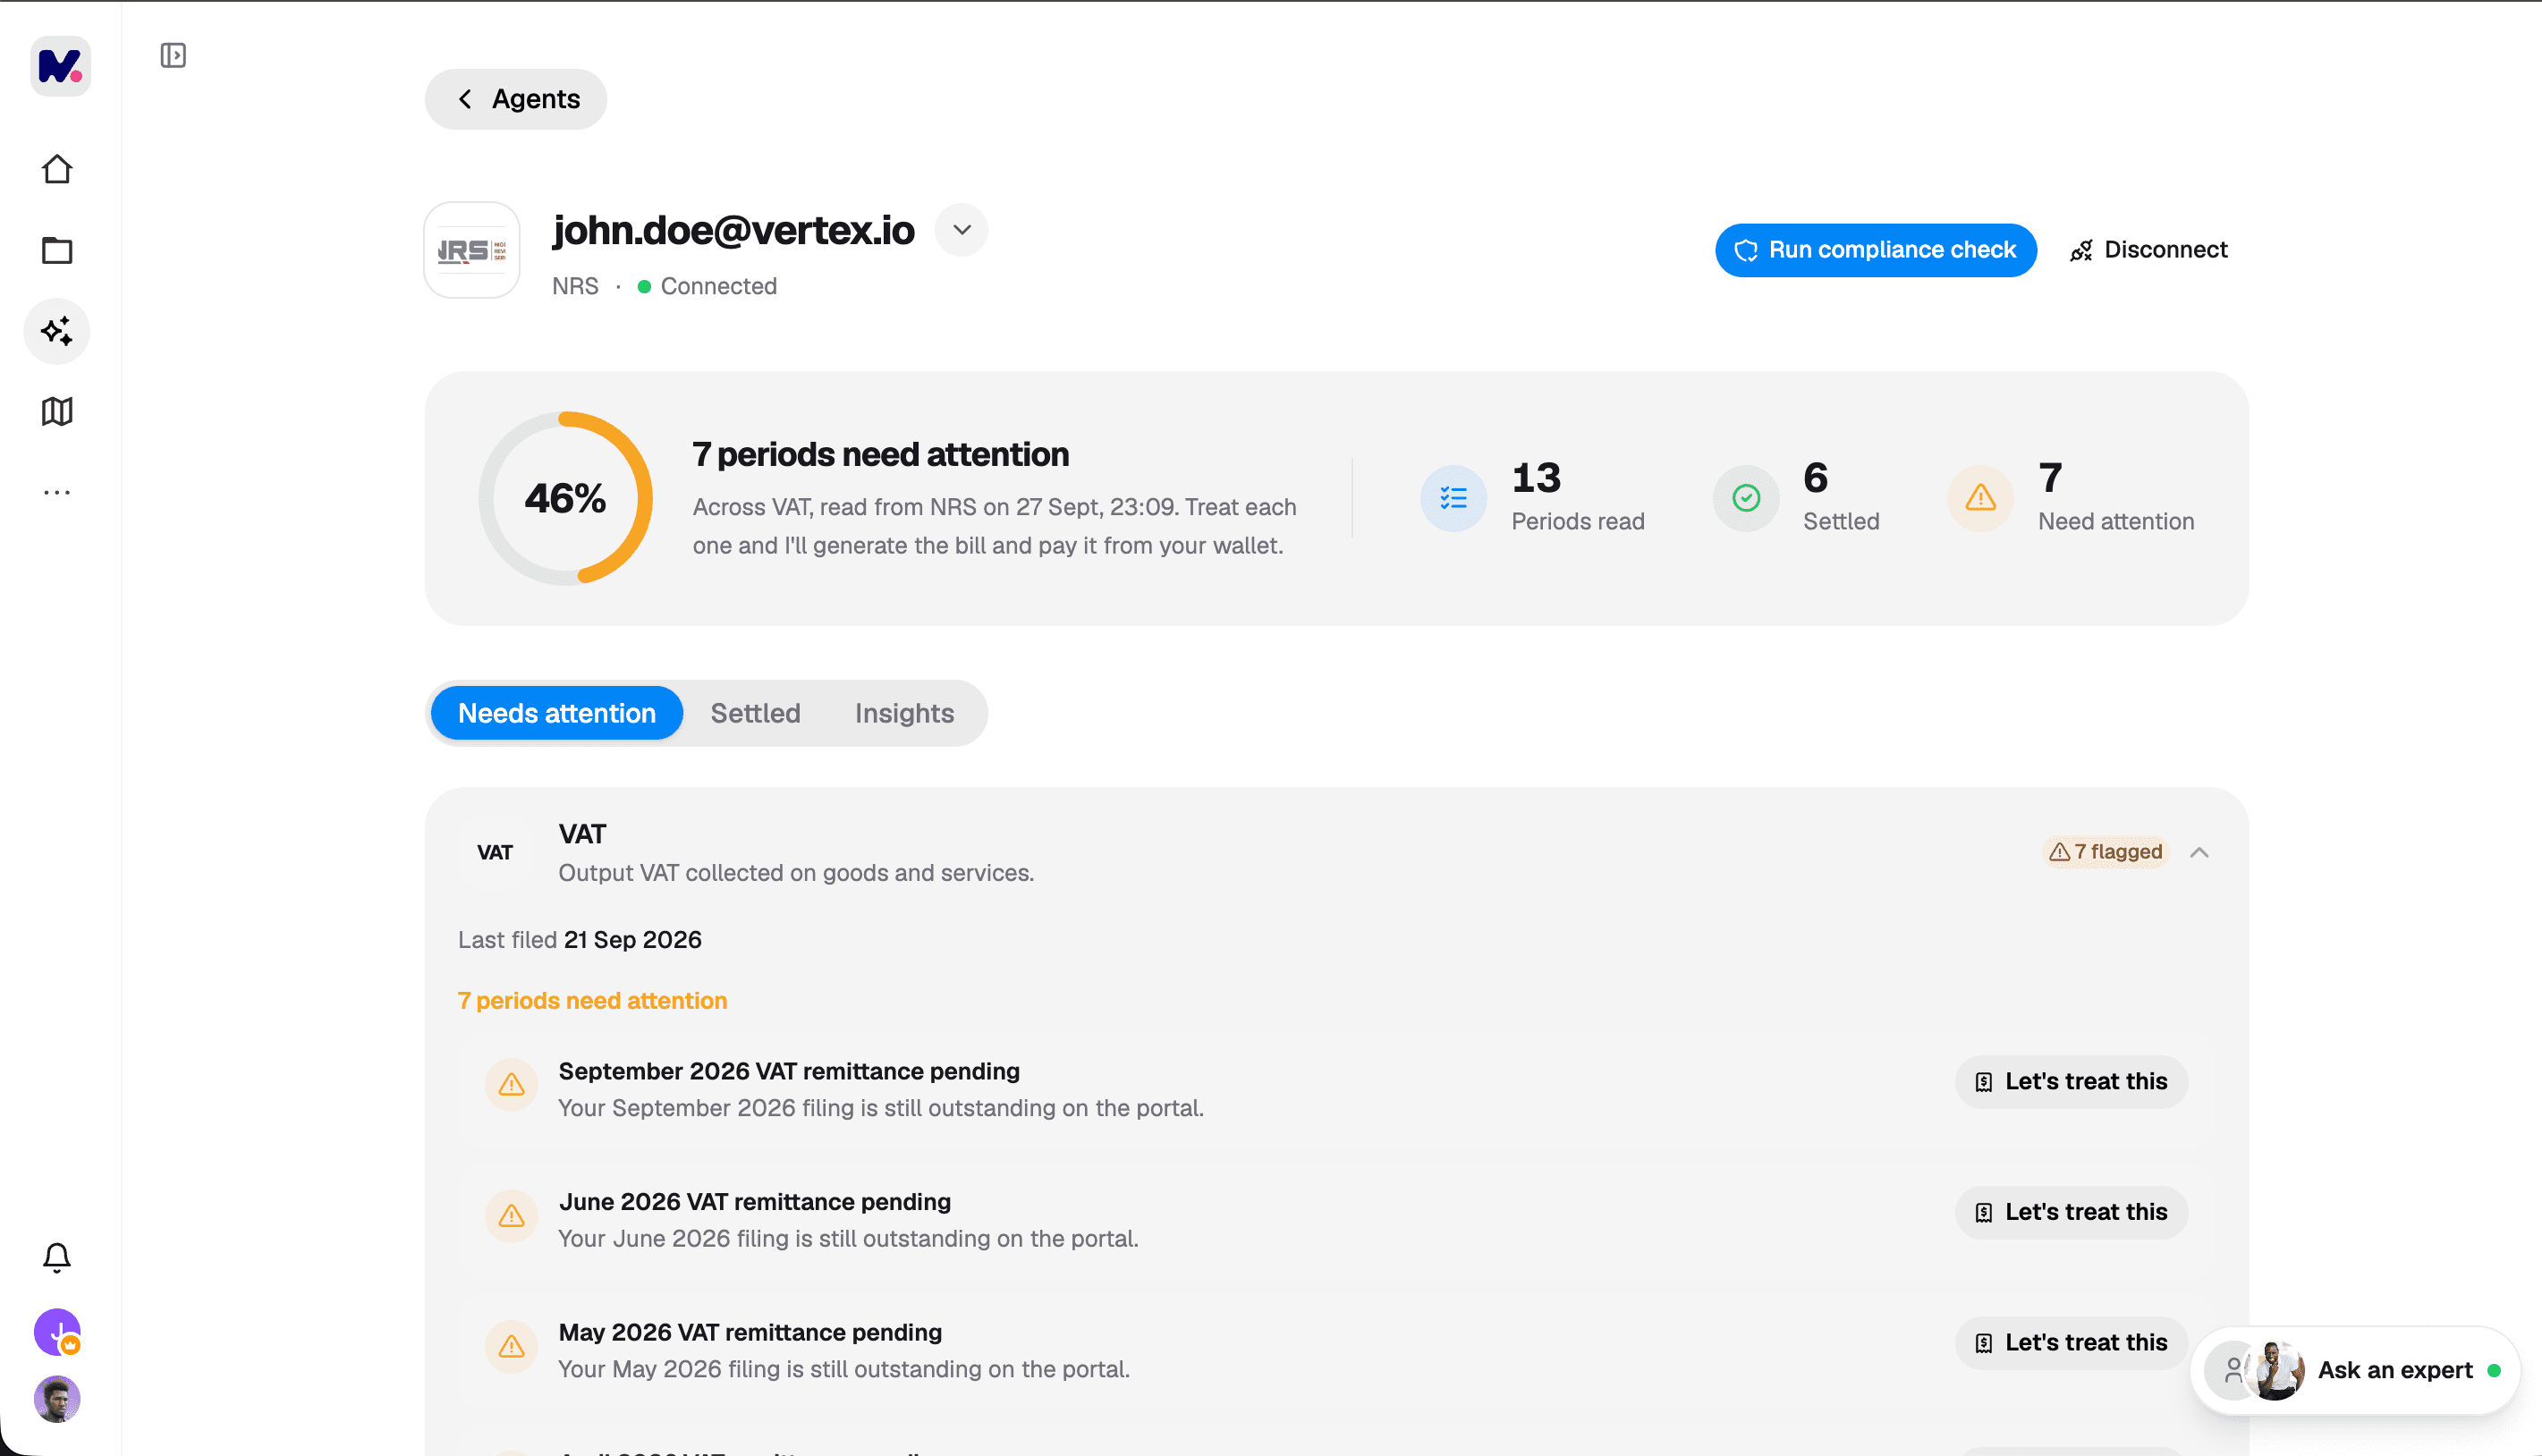This screenshot has width=2542, height=1456.
Task: Click the '6 Settled' stat
Action: click(1796, 498)
